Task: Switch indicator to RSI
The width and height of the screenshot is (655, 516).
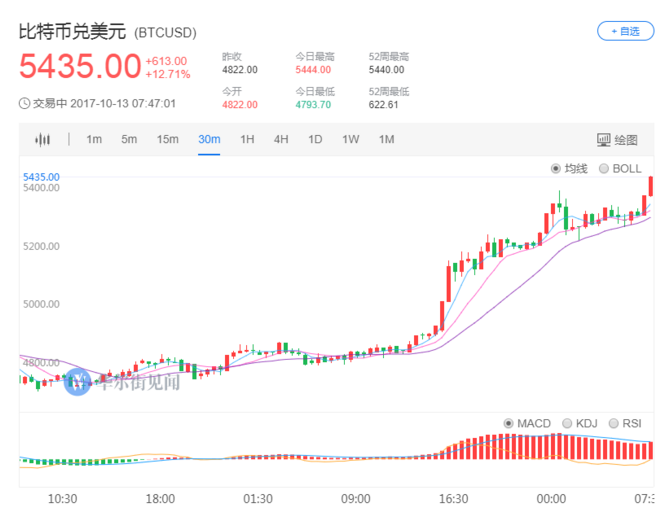Action: click(x=613, y=424)
